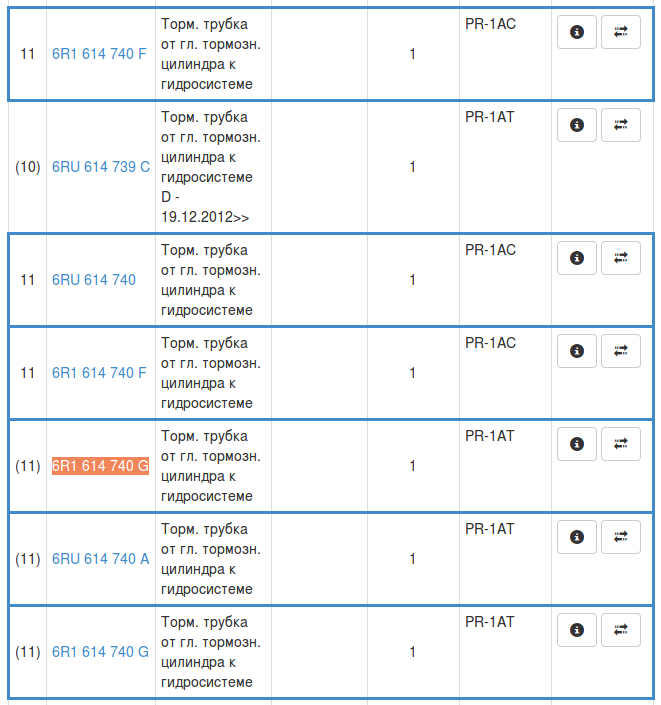Open info icon for 6RU 614 739 C
Viewport: 661px width, 705px height.
coord(576,125)
